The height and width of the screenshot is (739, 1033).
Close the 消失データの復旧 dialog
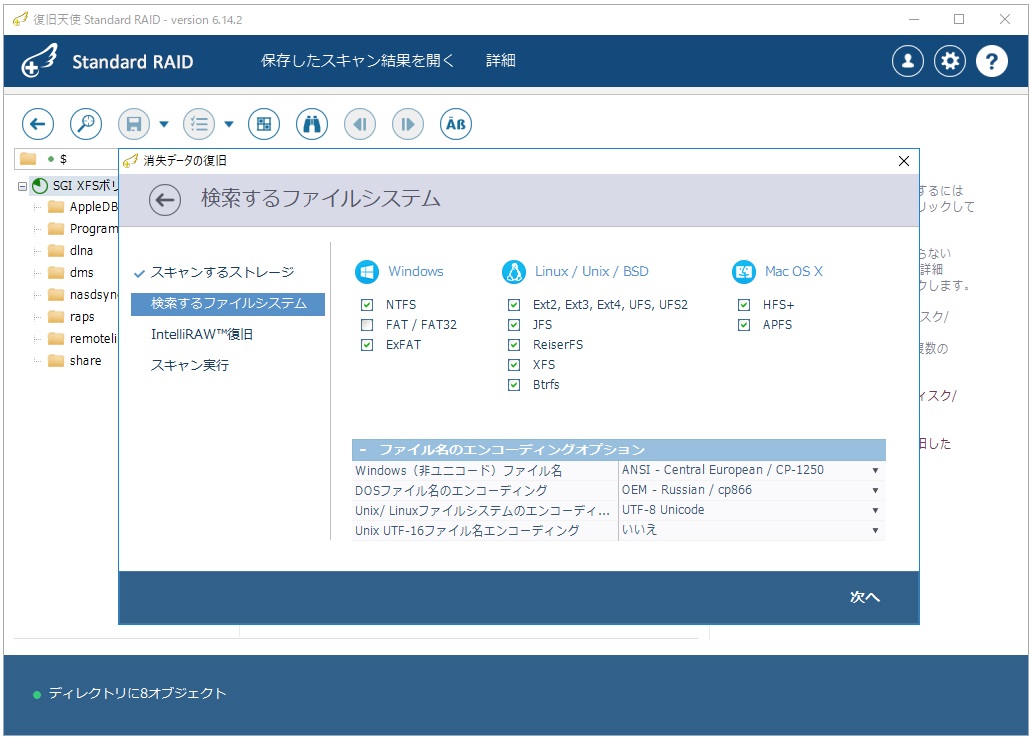[904, 161]
